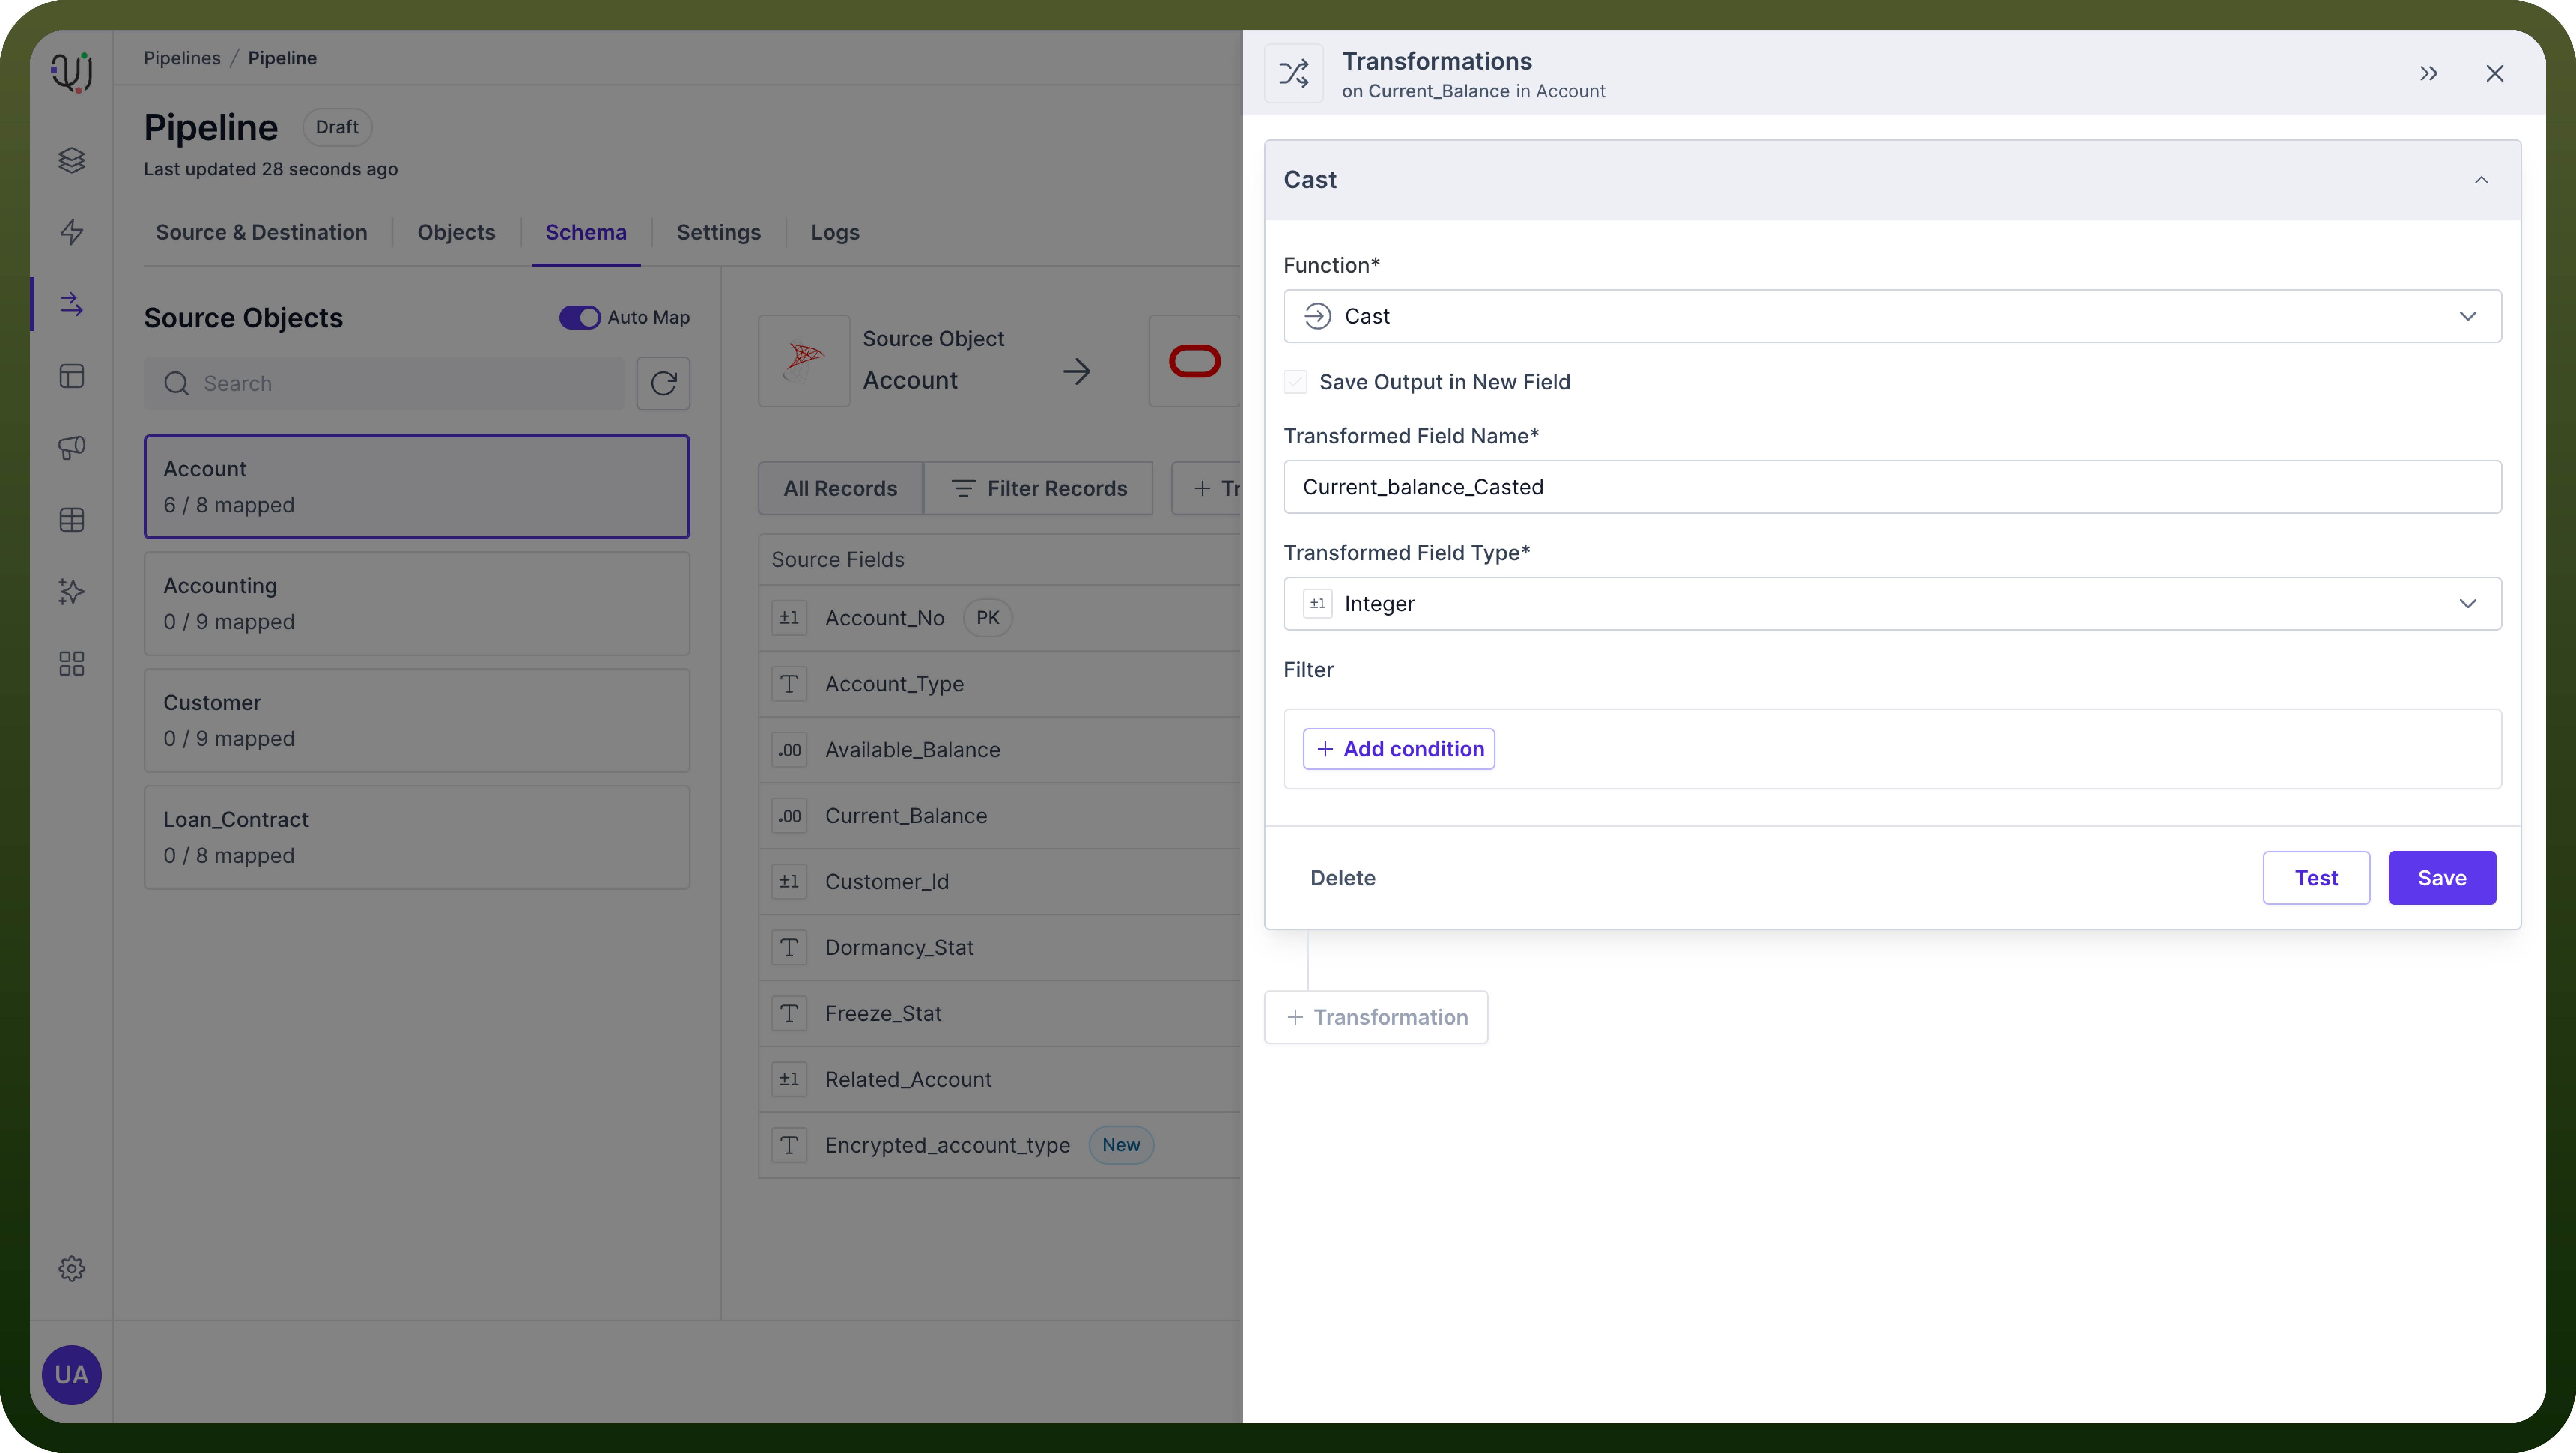Refresh the Source Objects list
The height and width of the screenshot is (1453, 2576).
pos(663,383)
